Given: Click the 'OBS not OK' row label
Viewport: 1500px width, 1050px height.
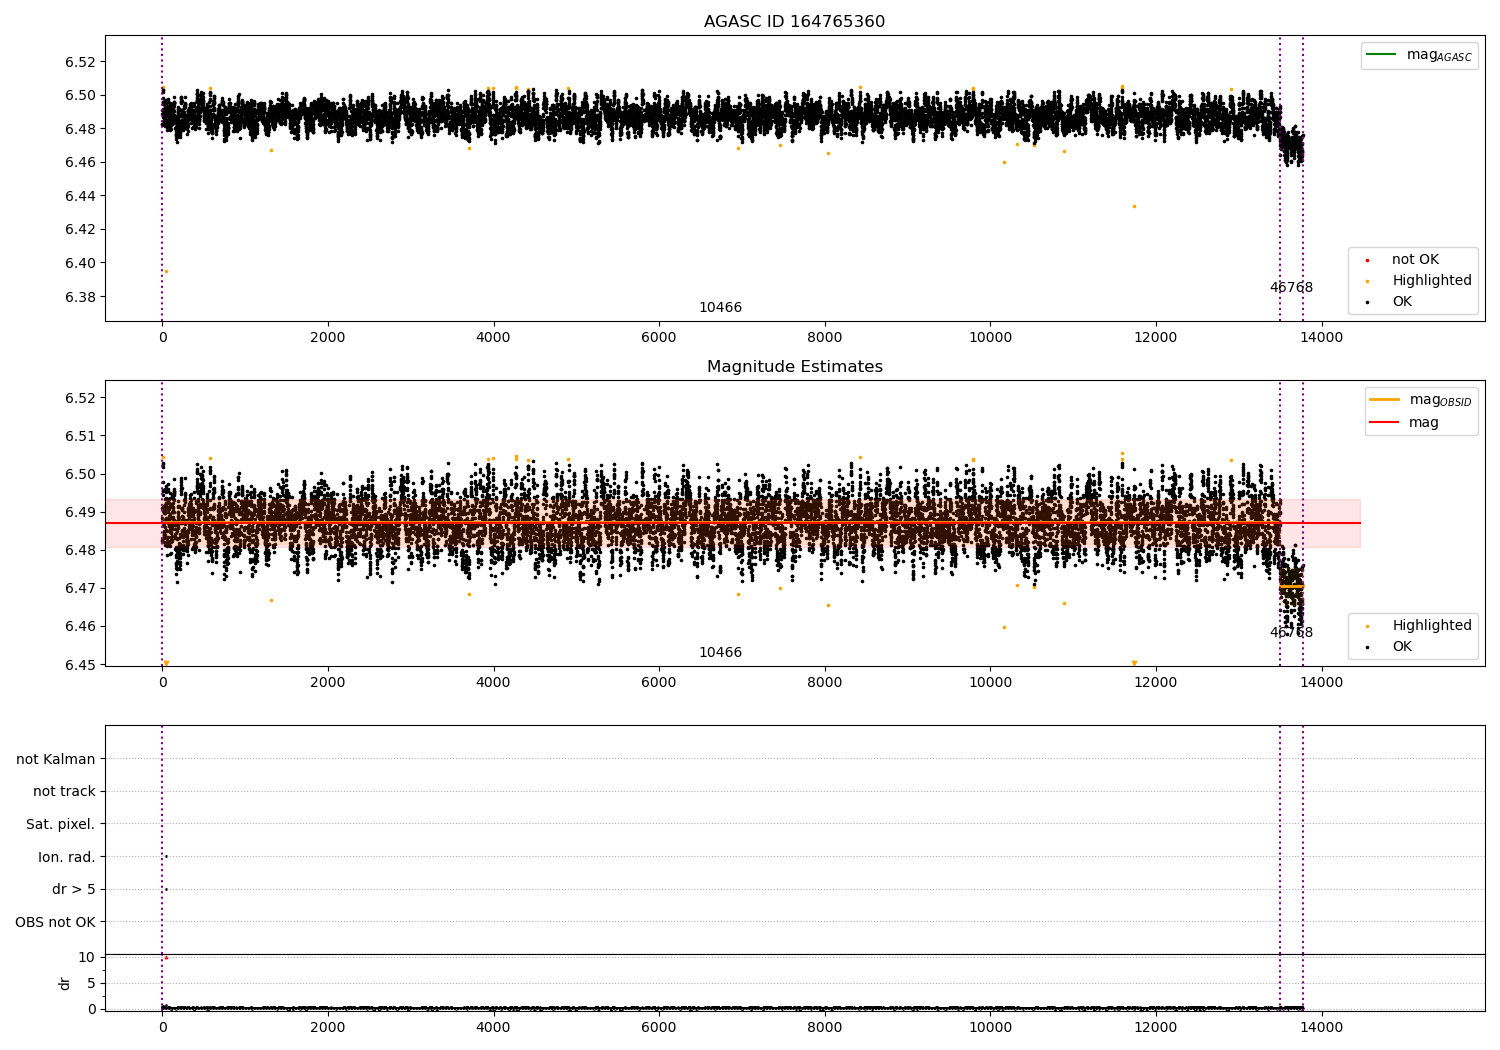Looking at the screenshot, I should tap(56, 922).
